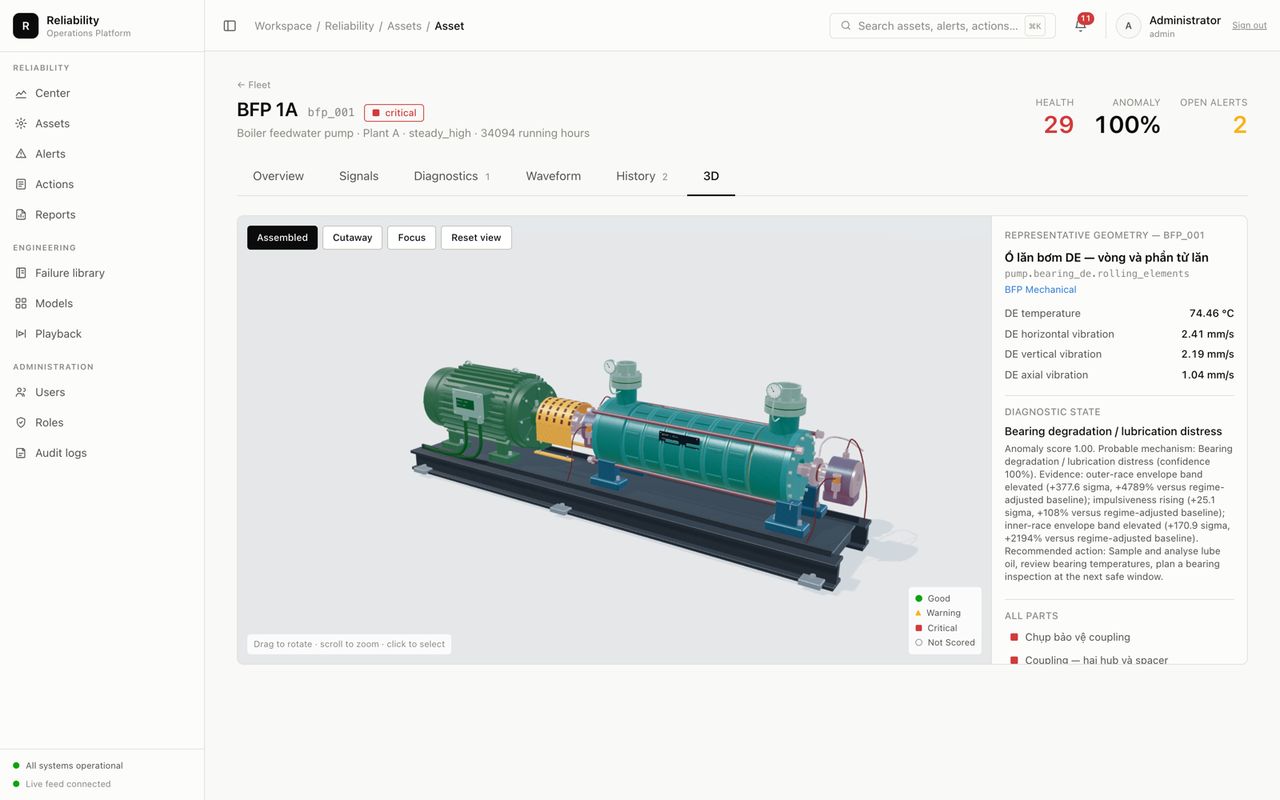Click the Roles shield icon
The image size is (1280, 800).
(x=21, y=422)
